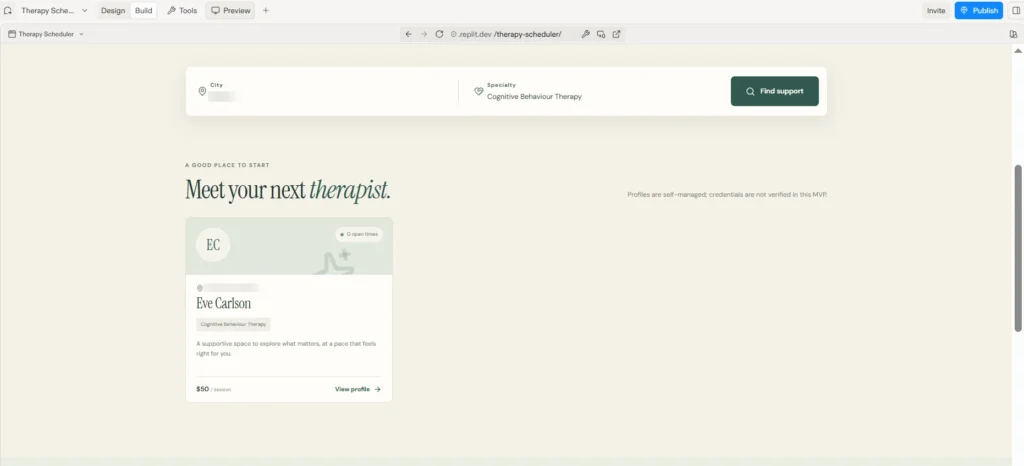Click the location pin icon in City field
This screenshot has width=1024, height=466.
(x=202, y=91)
